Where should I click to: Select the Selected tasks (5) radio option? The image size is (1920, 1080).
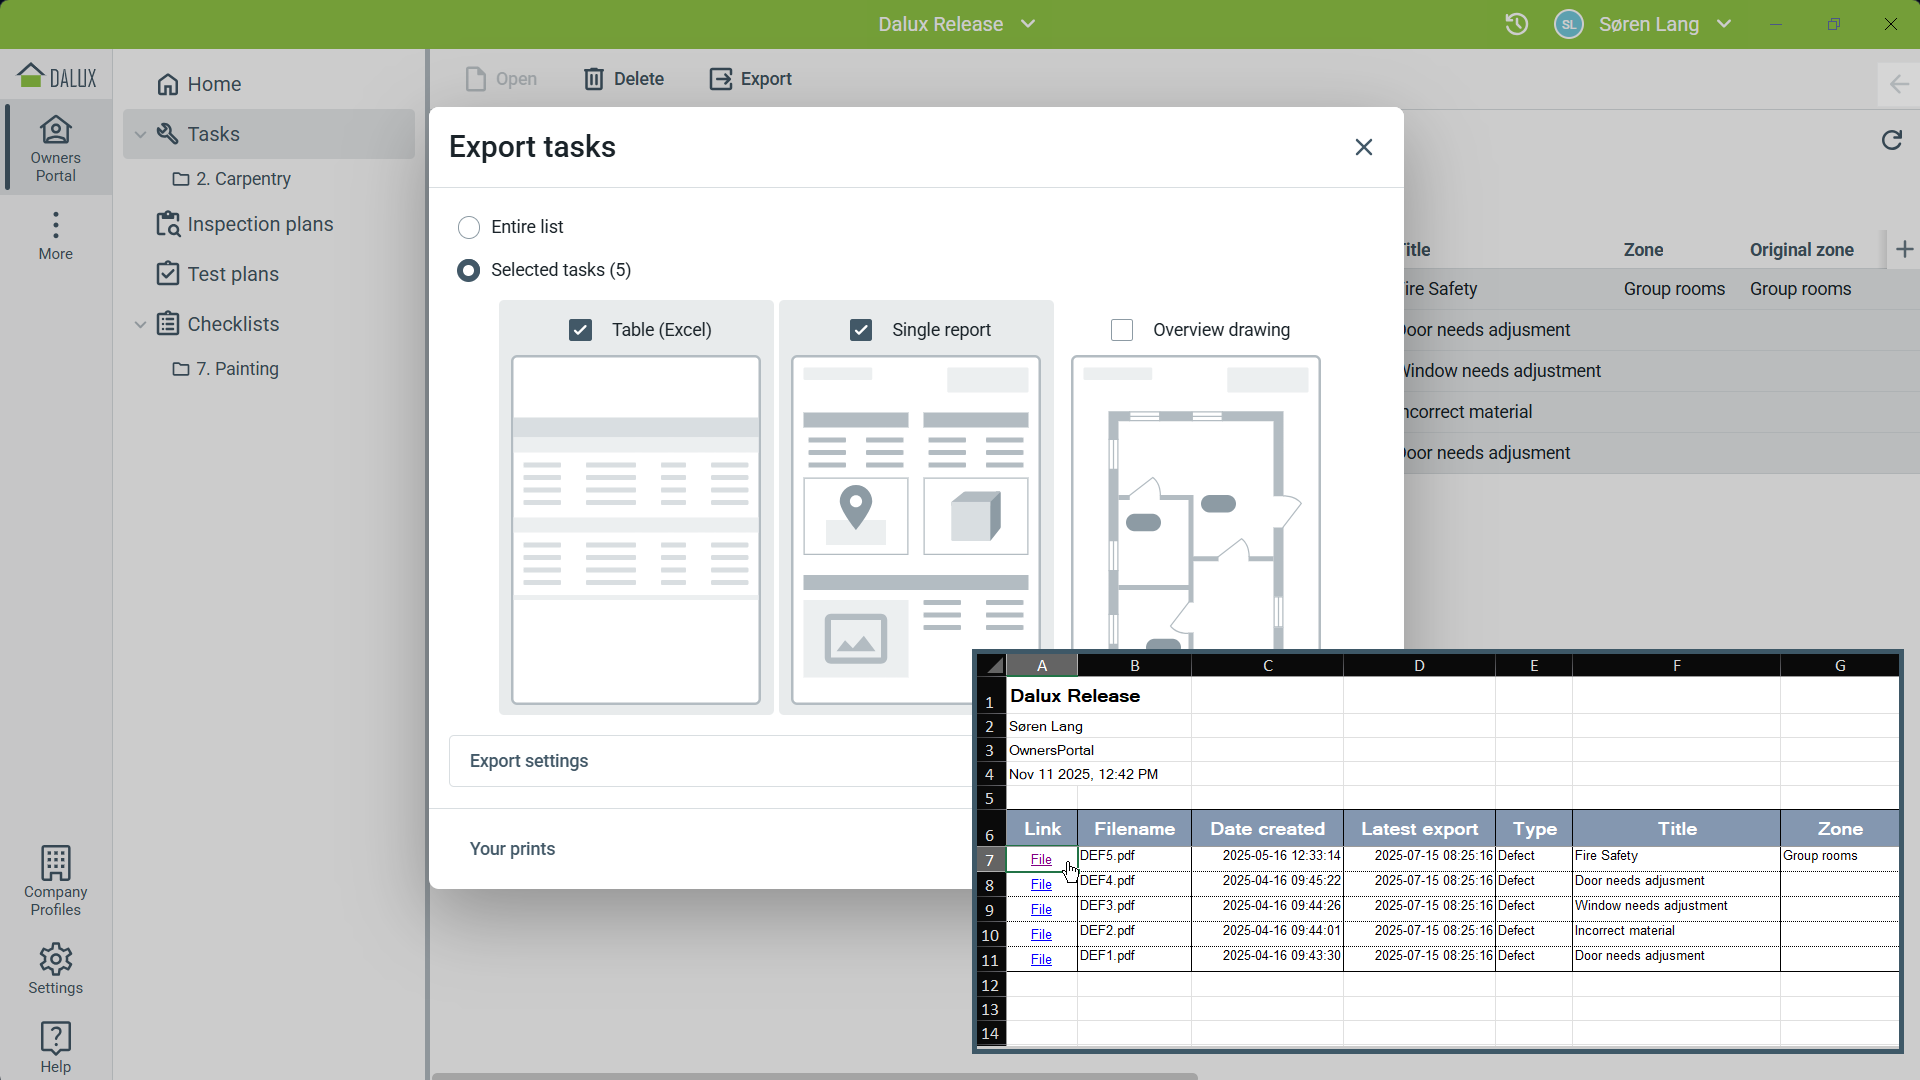click(x=468, y=271)
